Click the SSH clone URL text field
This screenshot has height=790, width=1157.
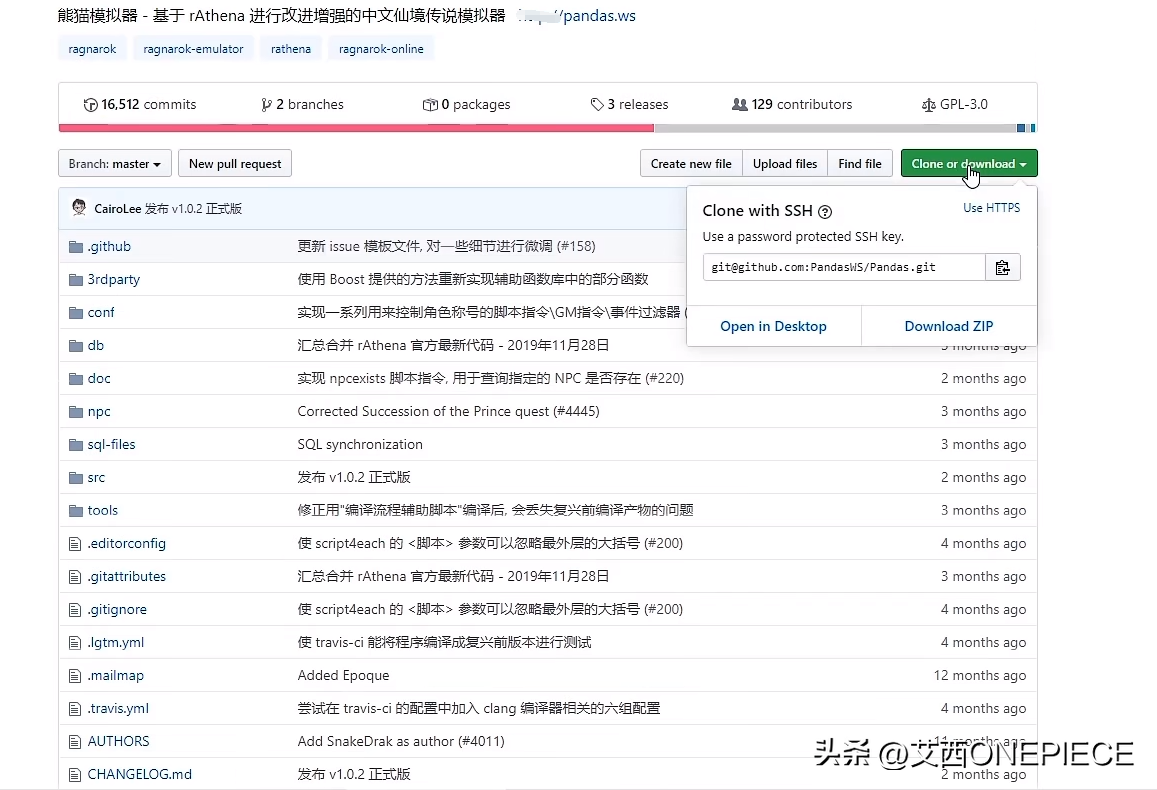pos(843,267)
